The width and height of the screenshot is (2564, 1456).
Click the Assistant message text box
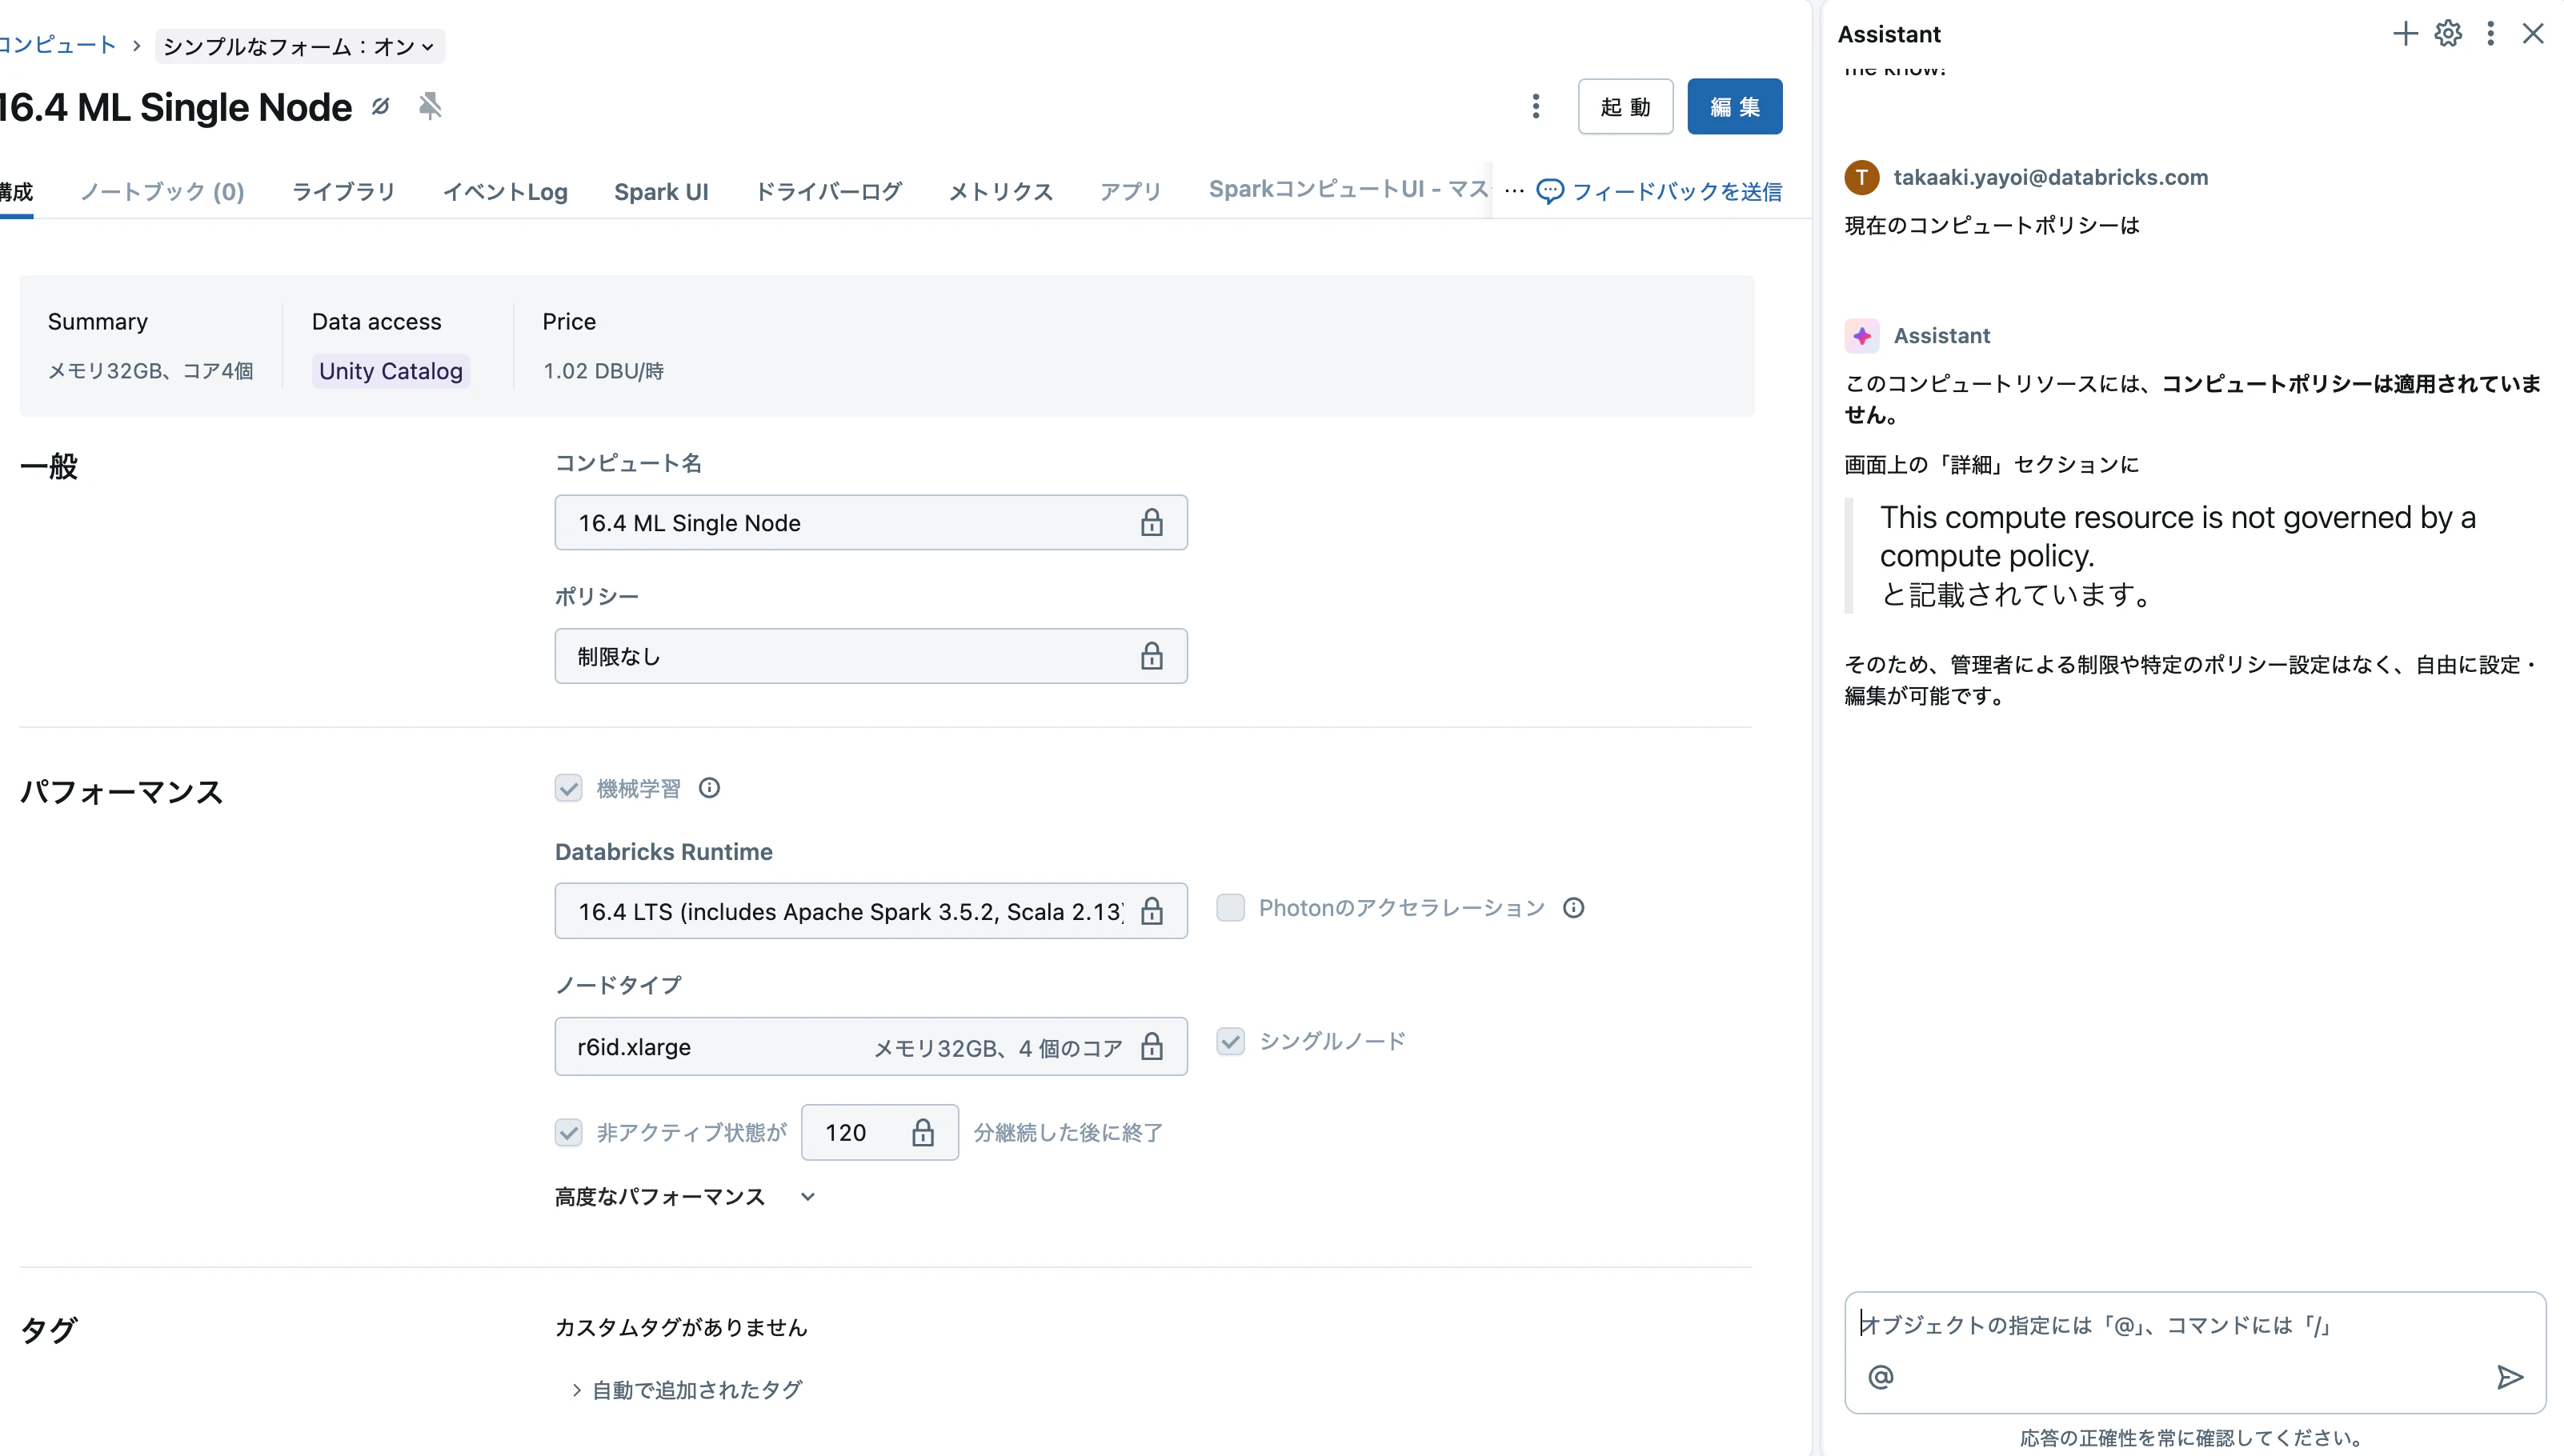[2194, 1351]
